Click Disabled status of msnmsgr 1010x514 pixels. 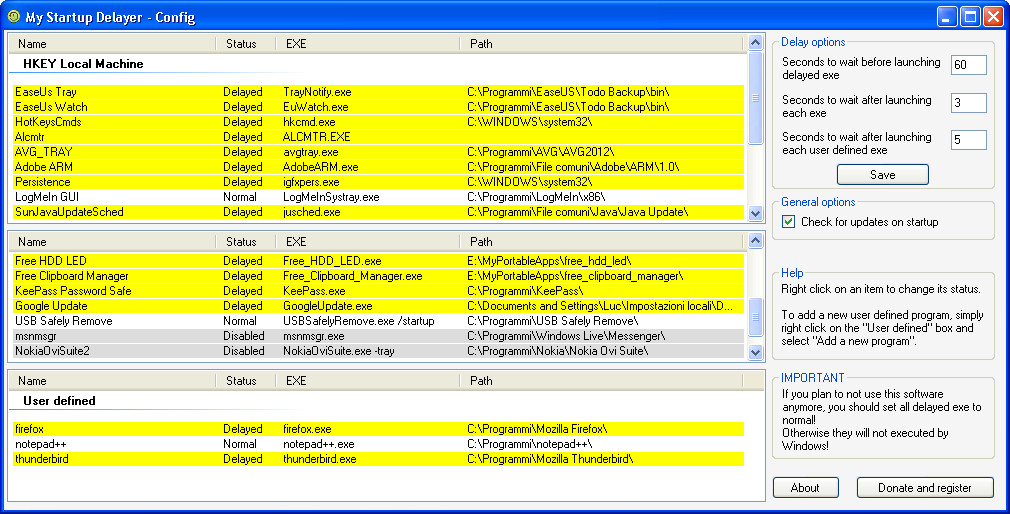click(243, 336)
